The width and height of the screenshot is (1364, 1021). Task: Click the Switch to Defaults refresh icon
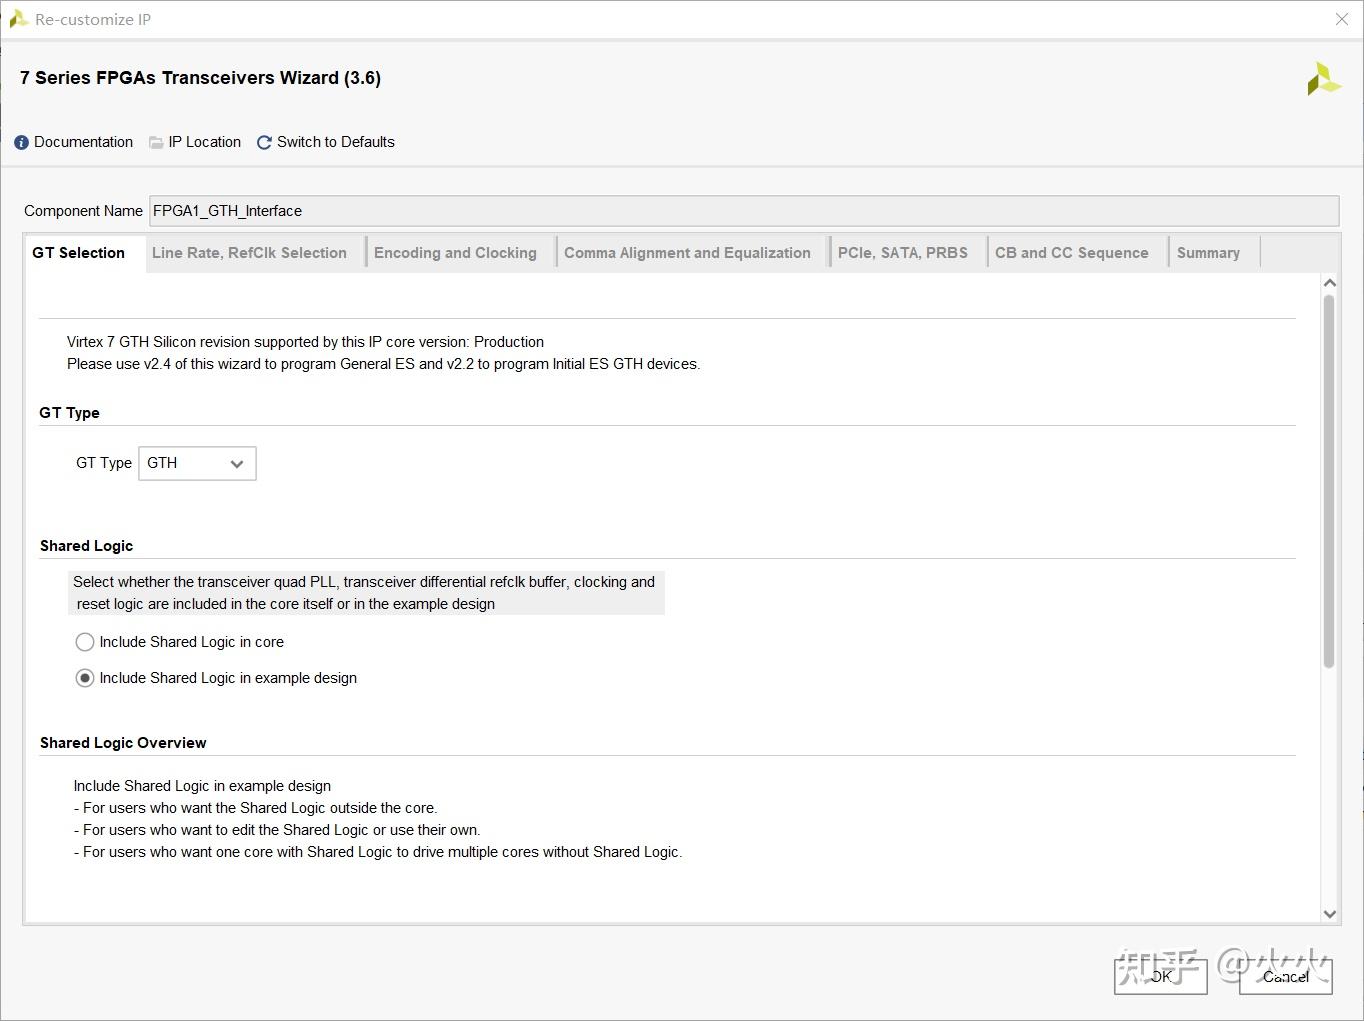tap(264, 143)
